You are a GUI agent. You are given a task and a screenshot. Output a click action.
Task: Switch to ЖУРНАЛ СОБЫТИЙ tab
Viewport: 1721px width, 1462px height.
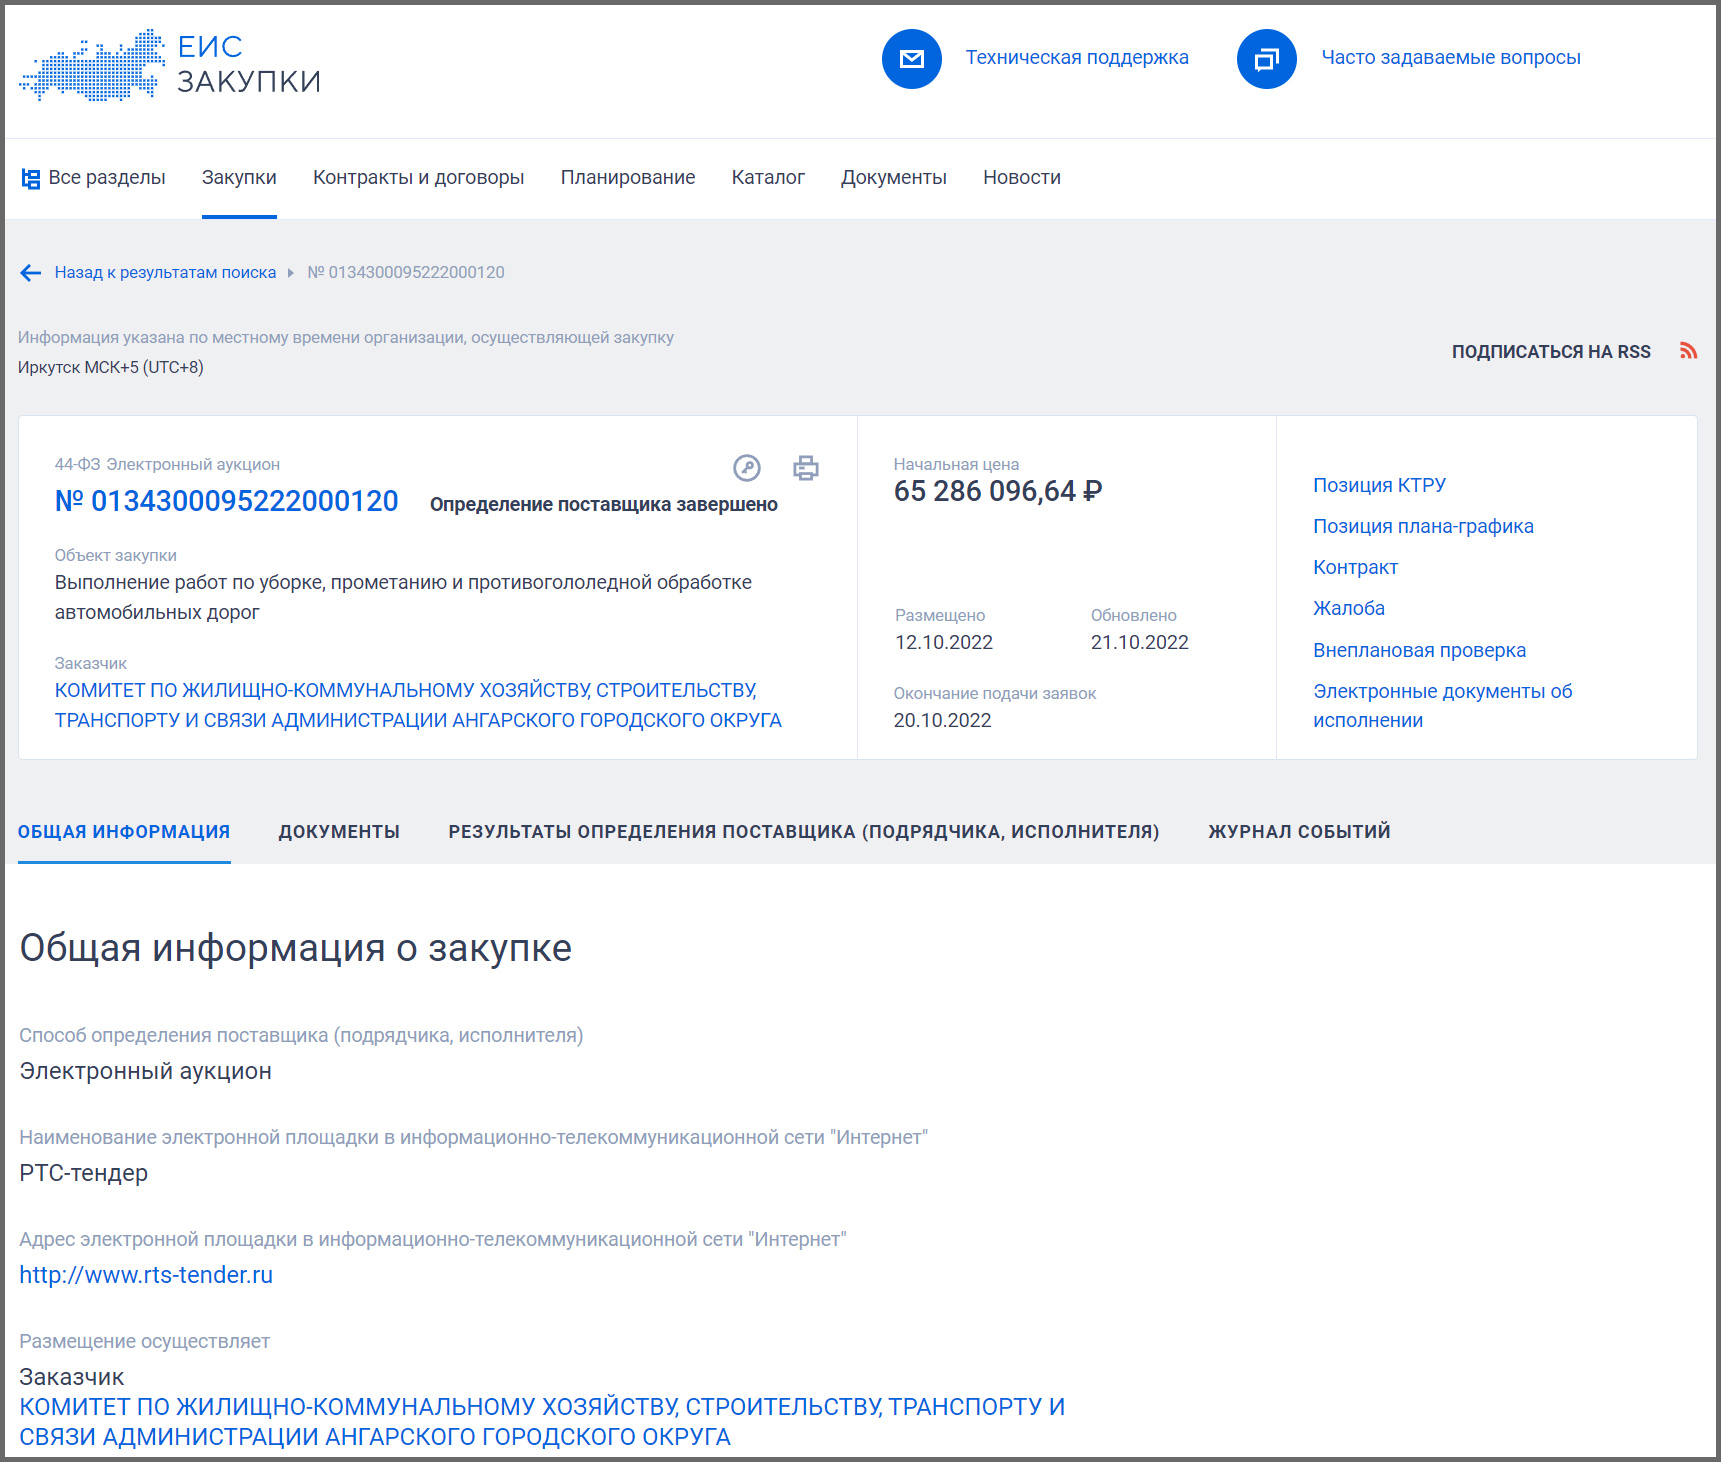[x=1299, y=832]
